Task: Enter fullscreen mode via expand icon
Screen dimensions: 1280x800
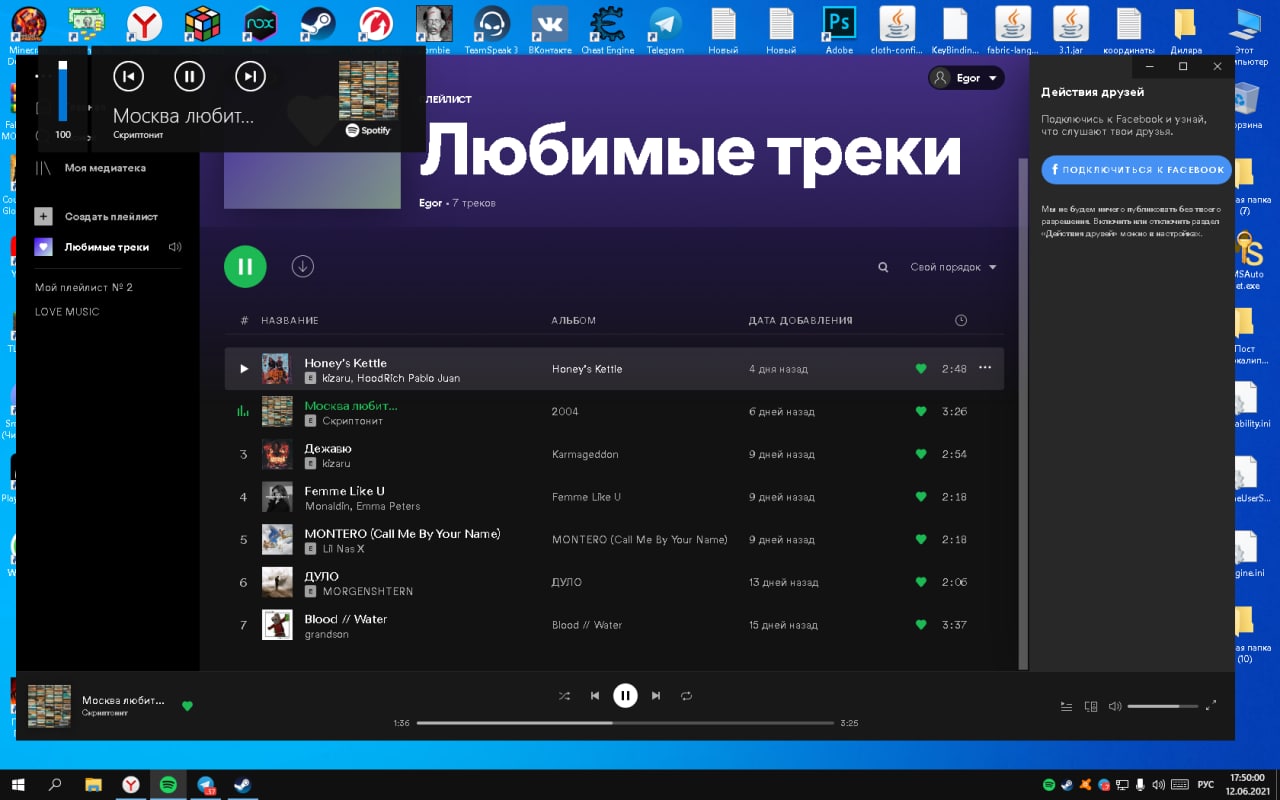Action: 1211,705
